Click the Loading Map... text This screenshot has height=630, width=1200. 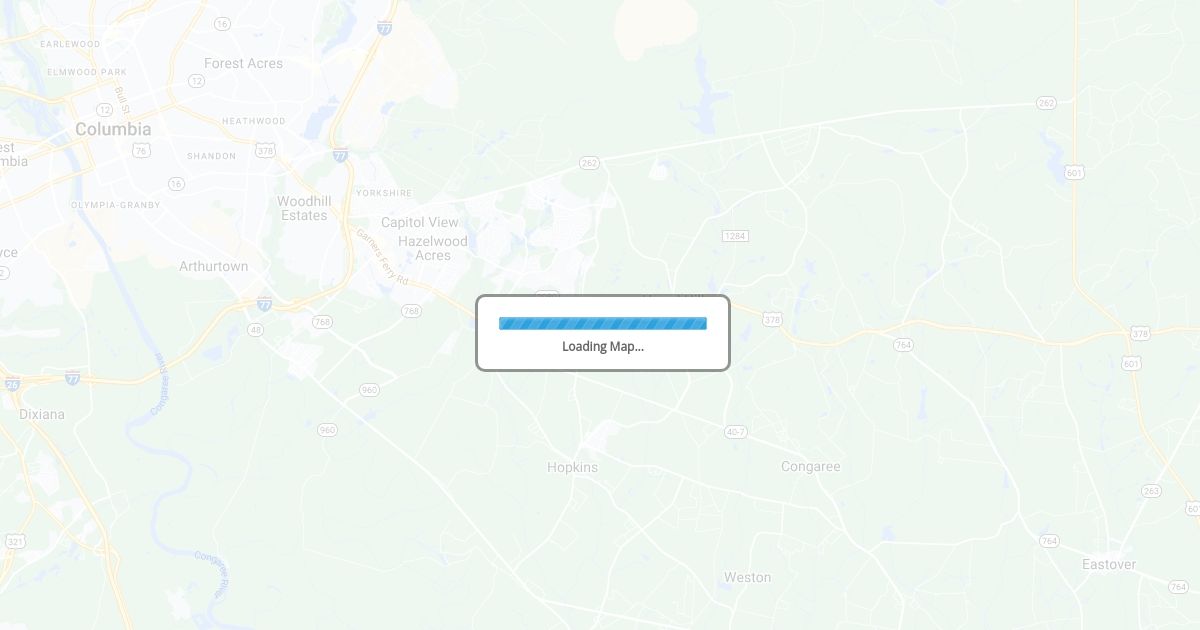(x=603, y=347)
